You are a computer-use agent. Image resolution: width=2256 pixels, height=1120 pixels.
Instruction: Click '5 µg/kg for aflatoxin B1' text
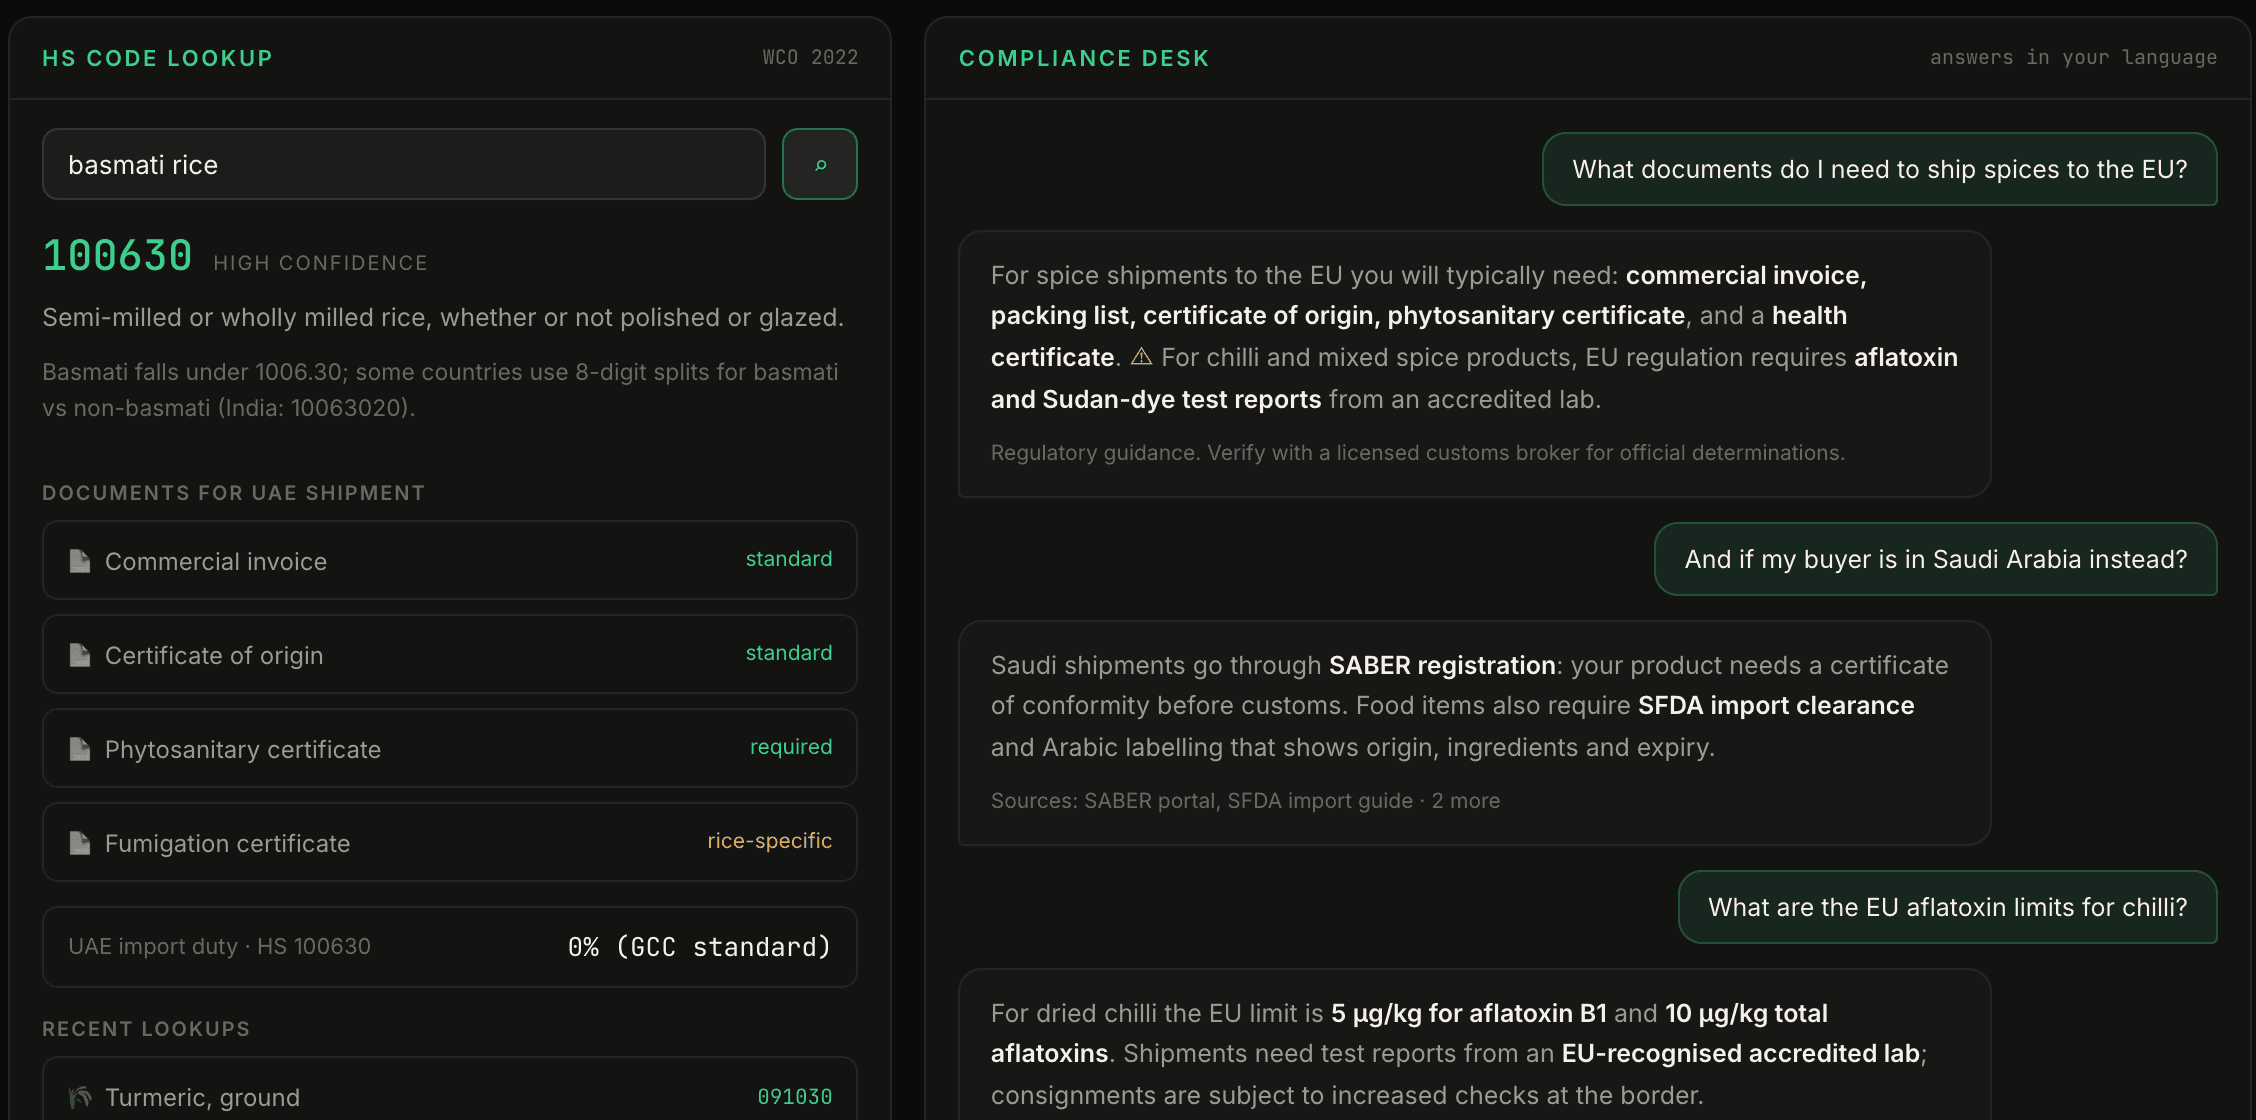(1469, 1013)
